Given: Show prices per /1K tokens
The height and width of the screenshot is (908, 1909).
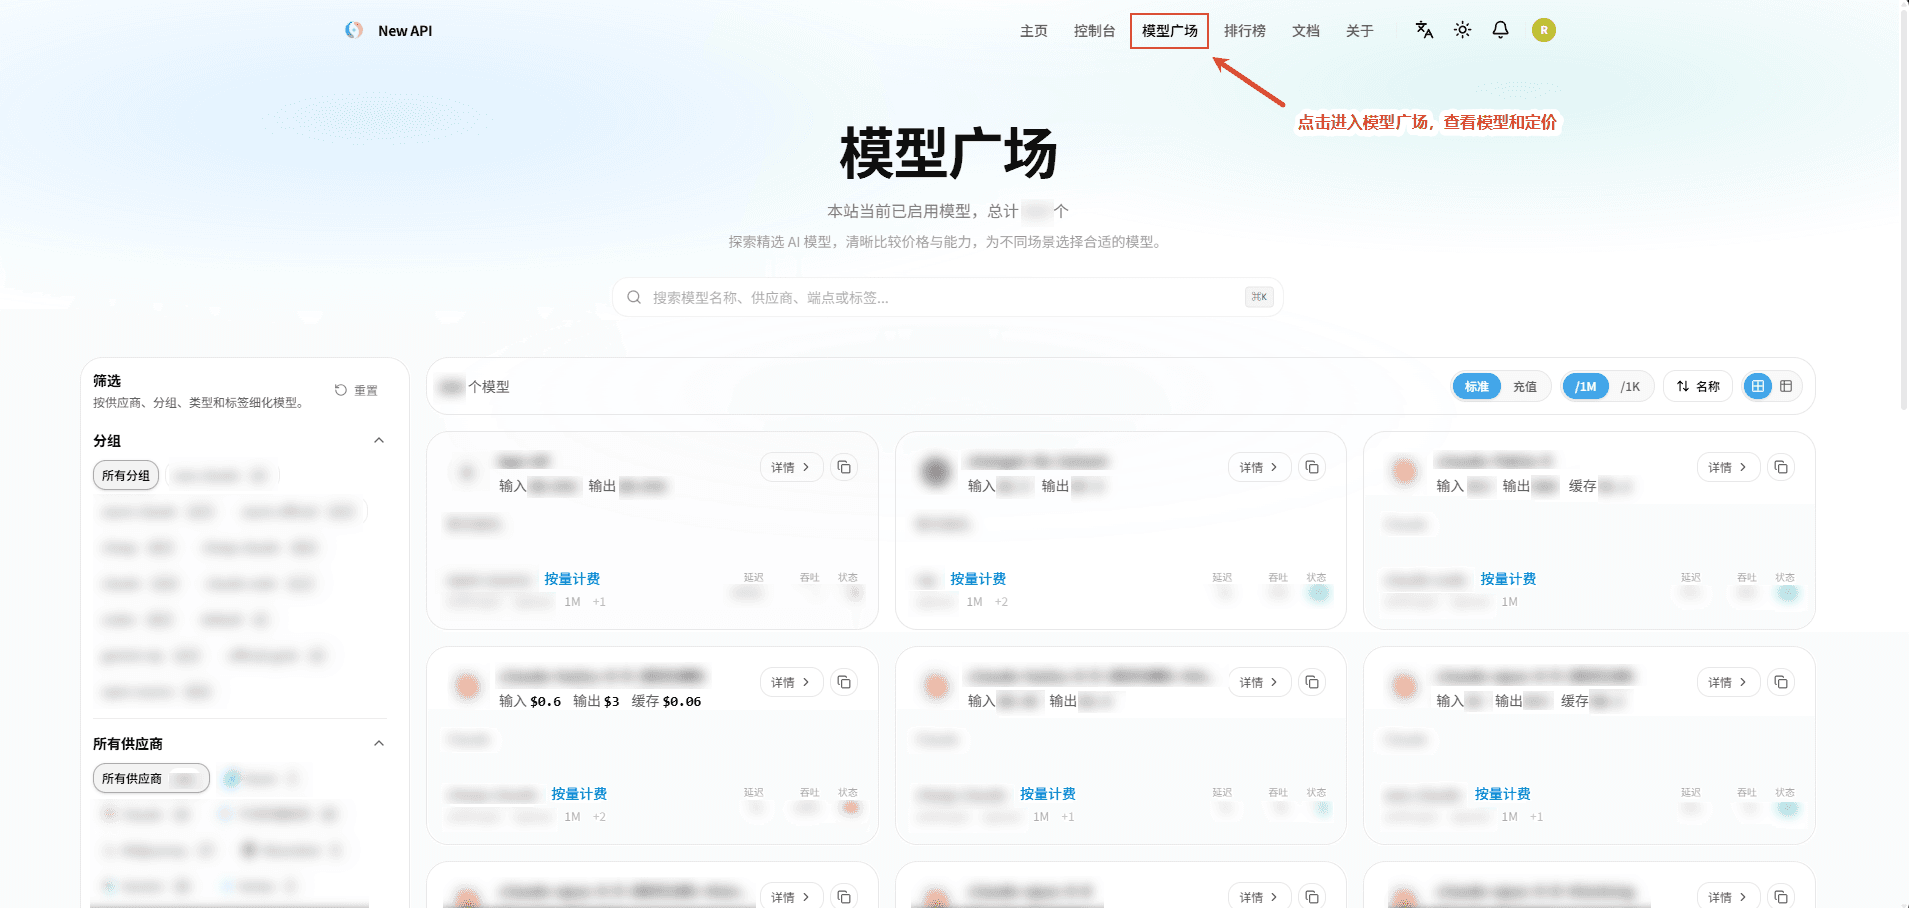Looking at the screenshot, I should pos(1630,387).
